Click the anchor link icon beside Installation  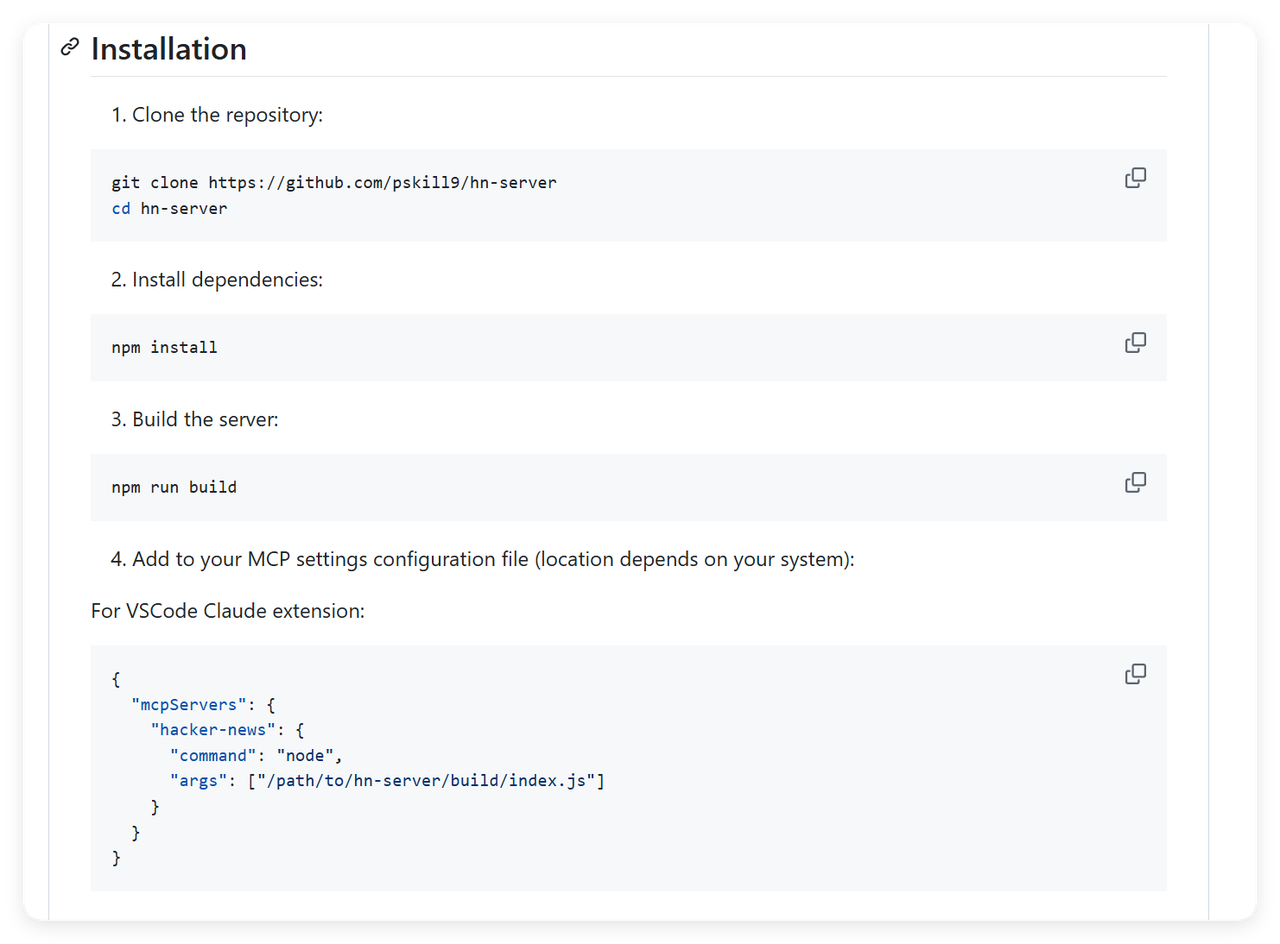pos(69,47)
